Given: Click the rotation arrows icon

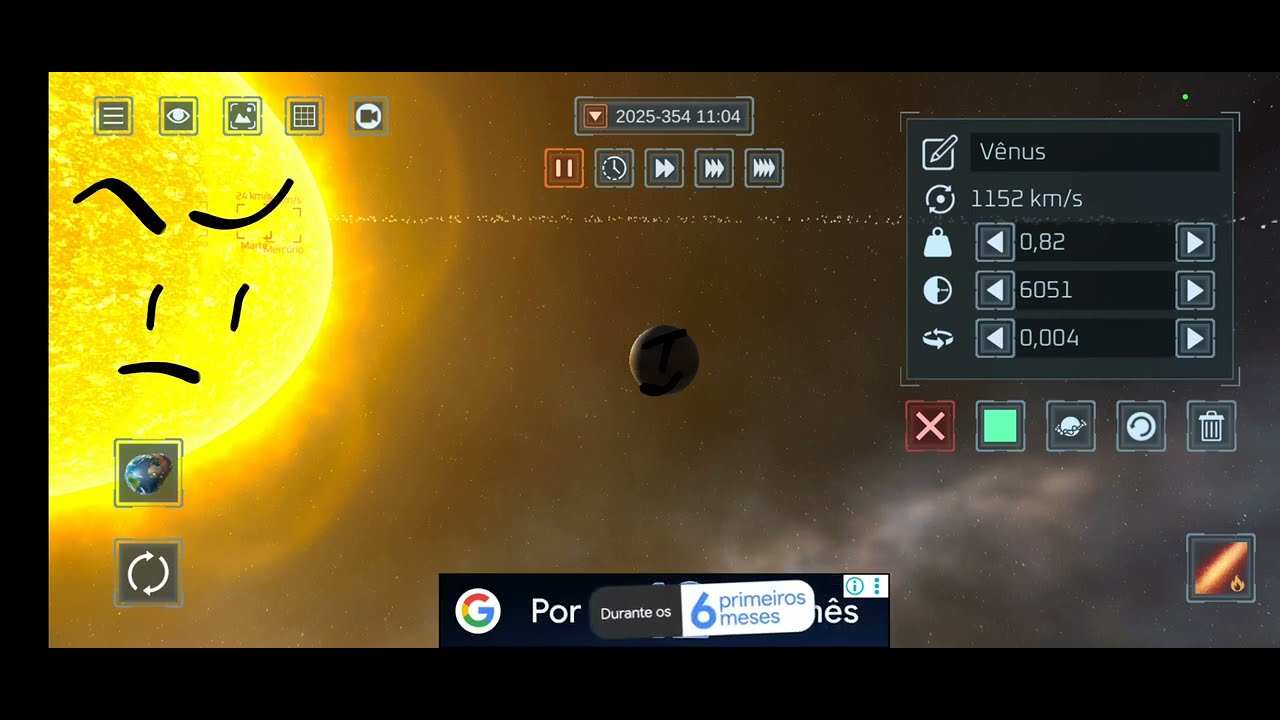Looking at the screenshot, I should tap(938, 339).
